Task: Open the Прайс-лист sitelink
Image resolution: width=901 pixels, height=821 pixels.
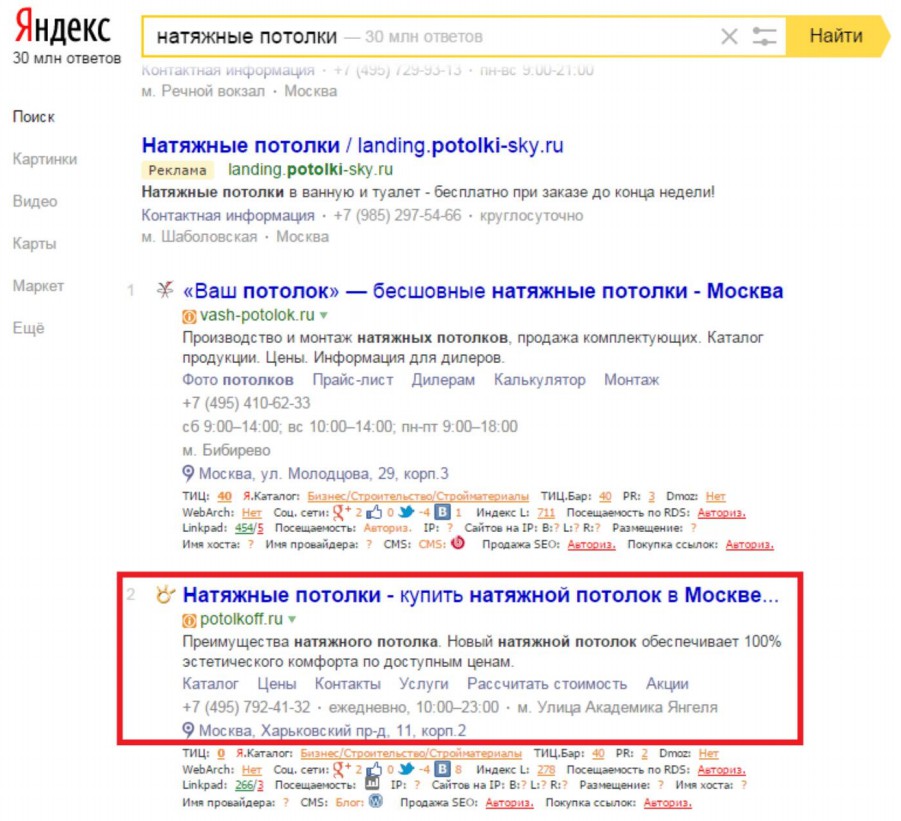Action: 353,380
